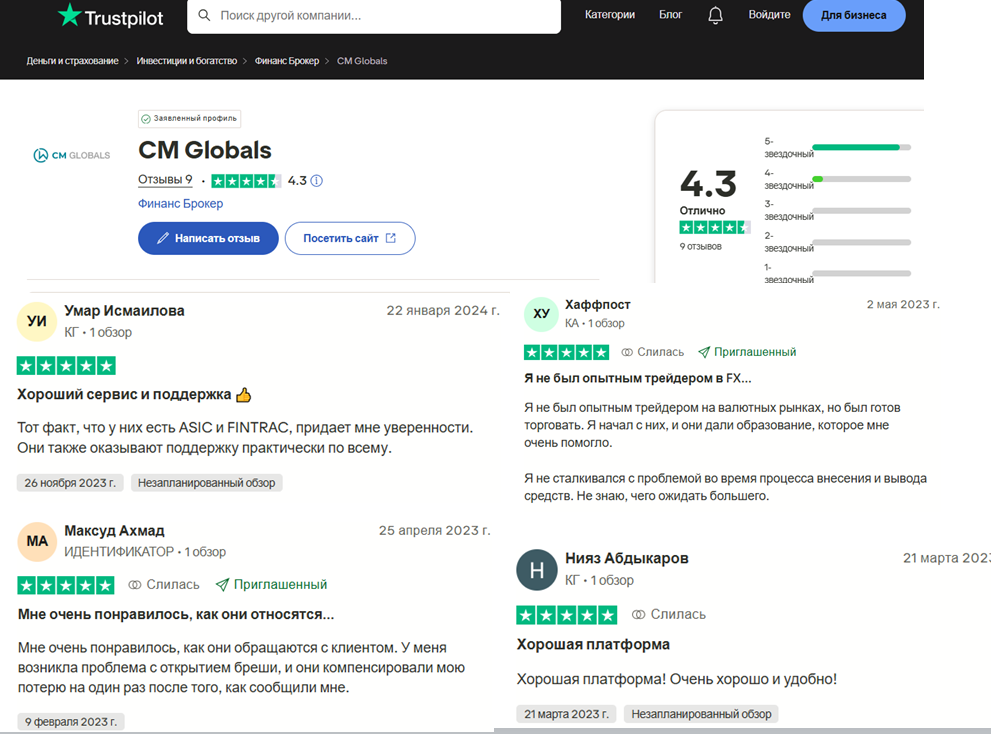Click the search another company field
This screenshot has width=991, height=734.
(x=385, y=16)
